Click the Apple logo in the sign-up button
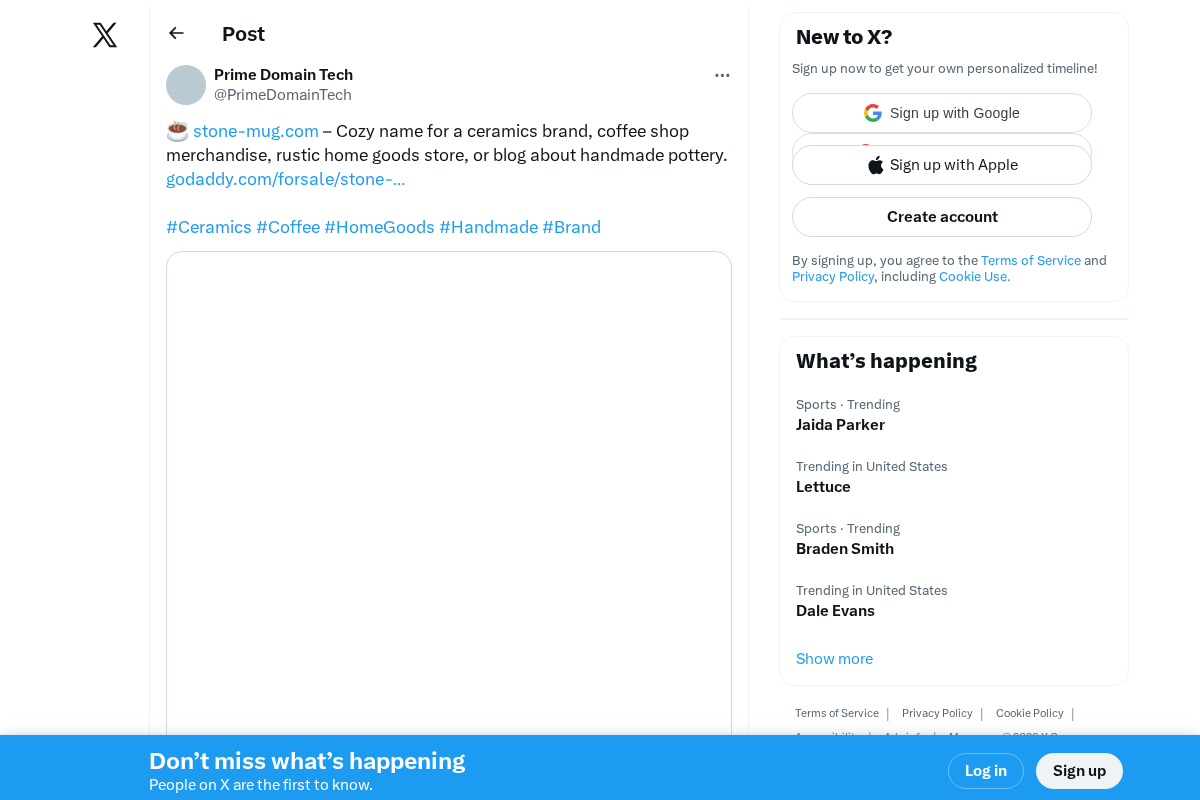This screenshot has width=1200, height=800. pyautogui.click(x=875, y=164)
